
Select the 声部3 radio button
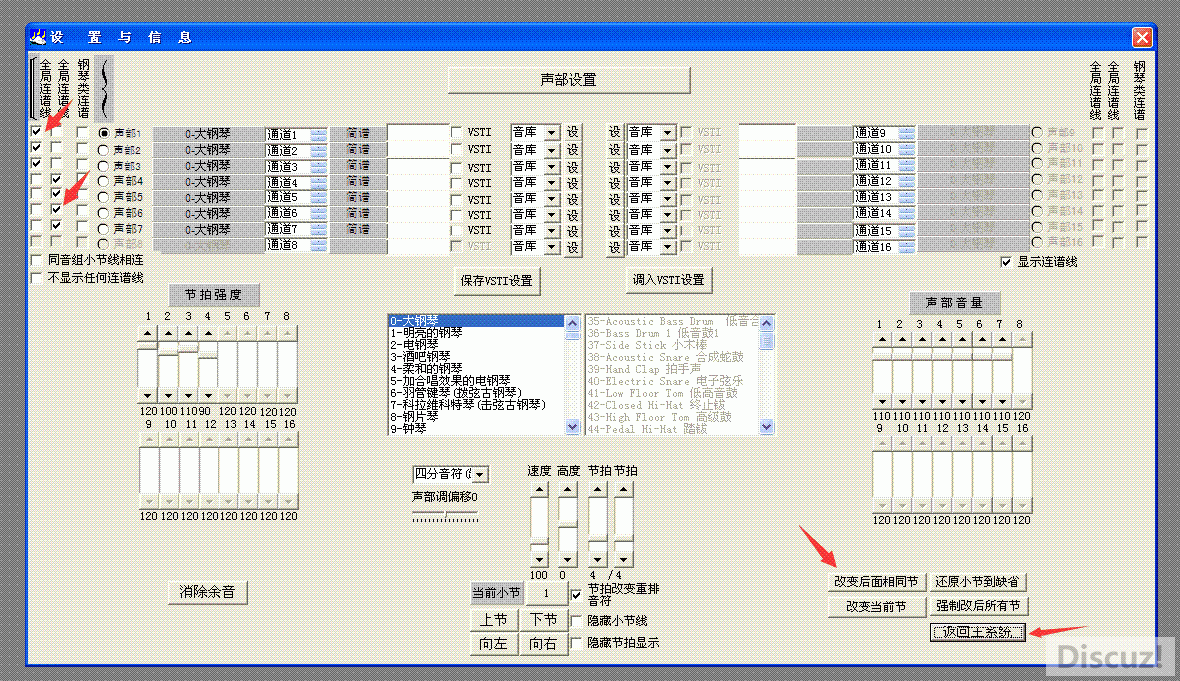coord(104,166)
